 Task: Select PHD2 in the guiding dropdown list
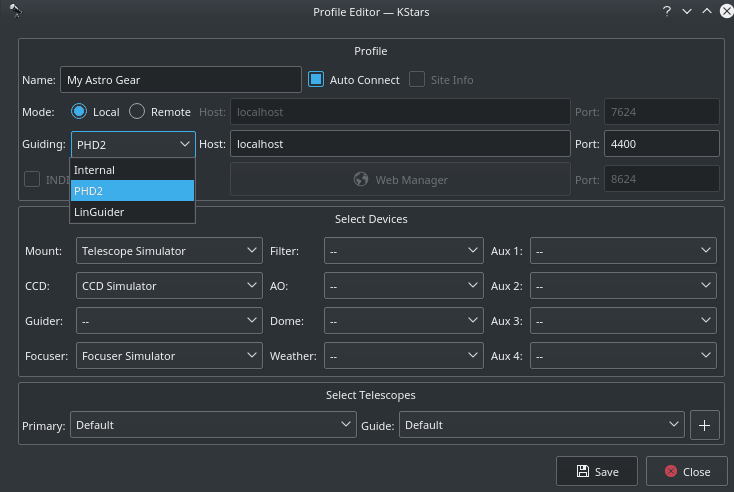[x=132, y=191]
